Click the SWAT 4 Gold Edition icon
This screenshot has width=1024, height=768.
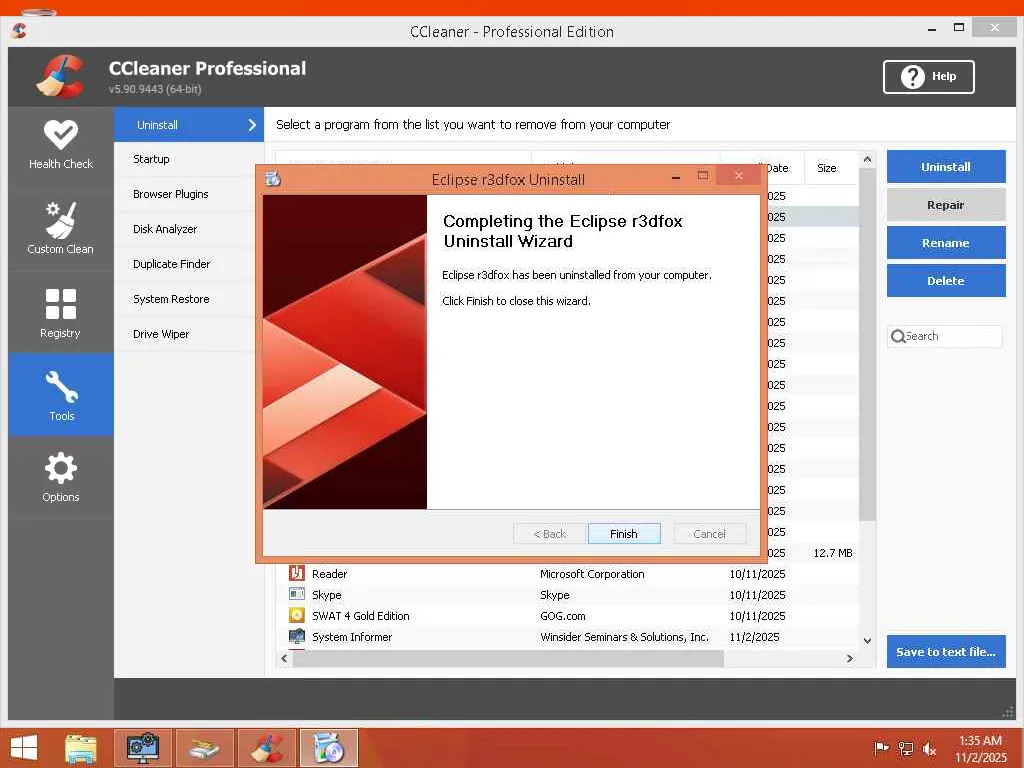pyautogui.click(x=296, y=615)
